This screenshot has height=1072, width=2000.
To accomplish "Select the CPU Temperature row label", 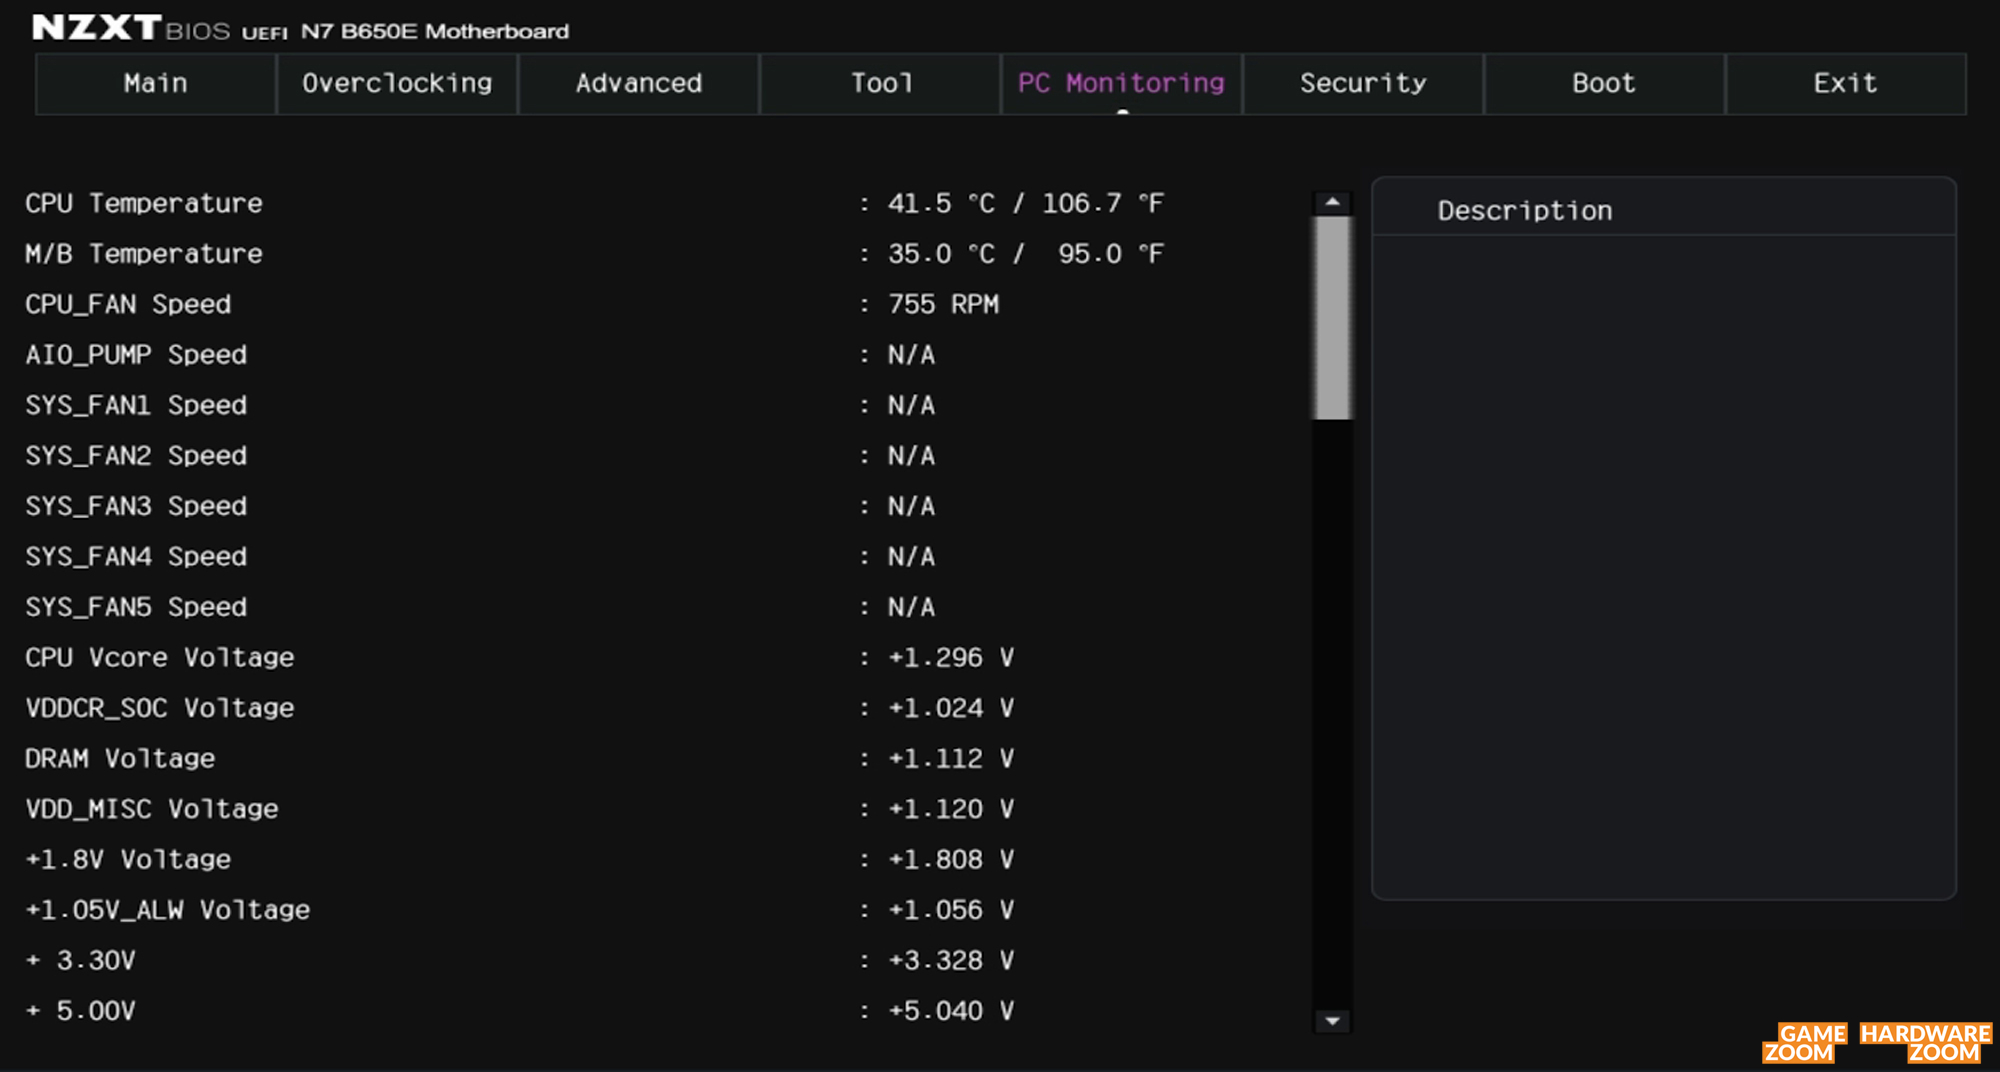I will pyautogui.click(x=144, y=204).
